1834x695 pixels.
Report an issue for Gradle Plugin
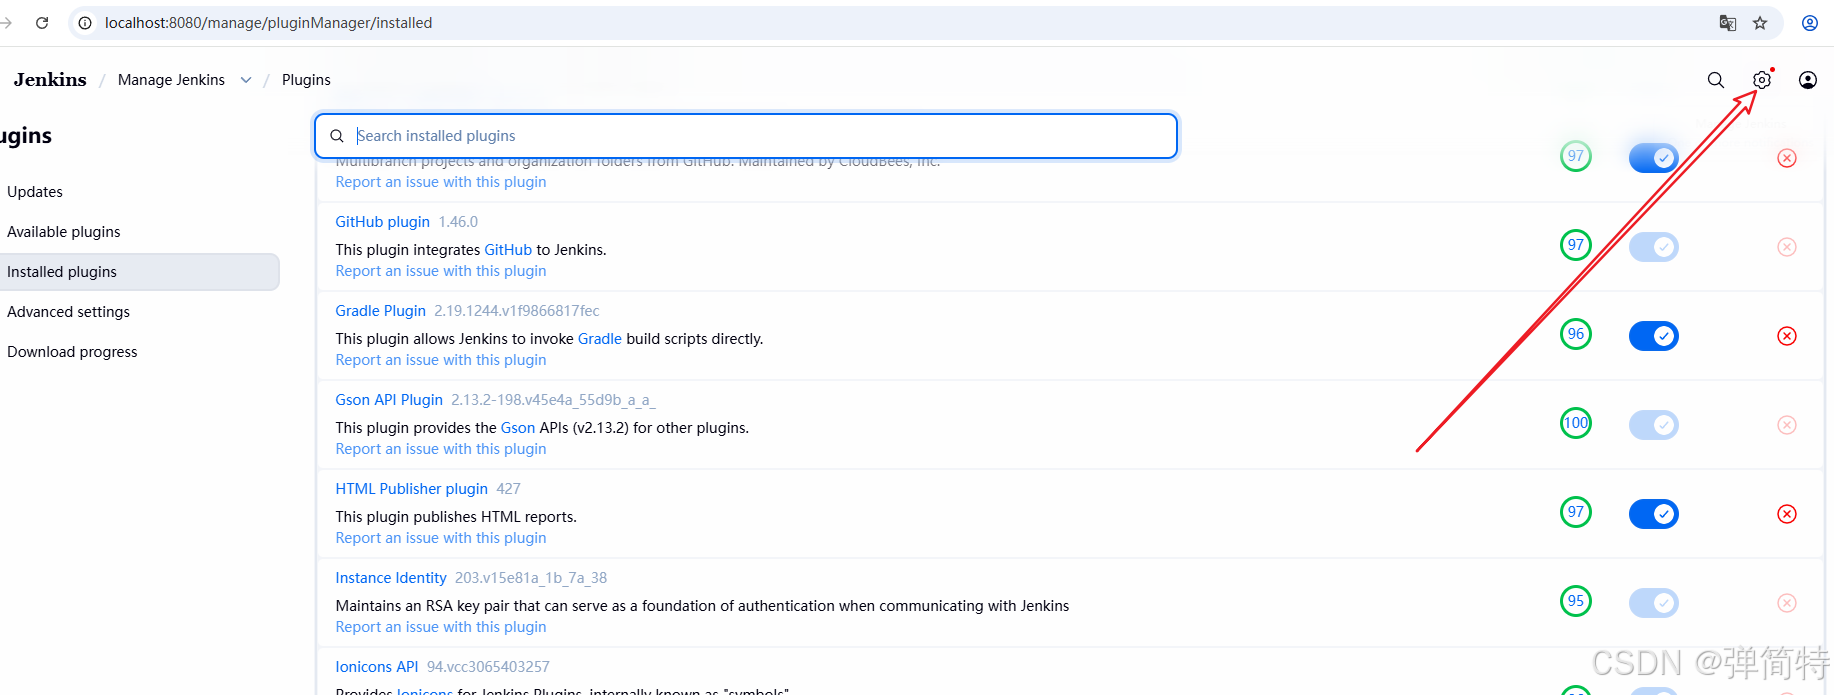coord(441,360)
